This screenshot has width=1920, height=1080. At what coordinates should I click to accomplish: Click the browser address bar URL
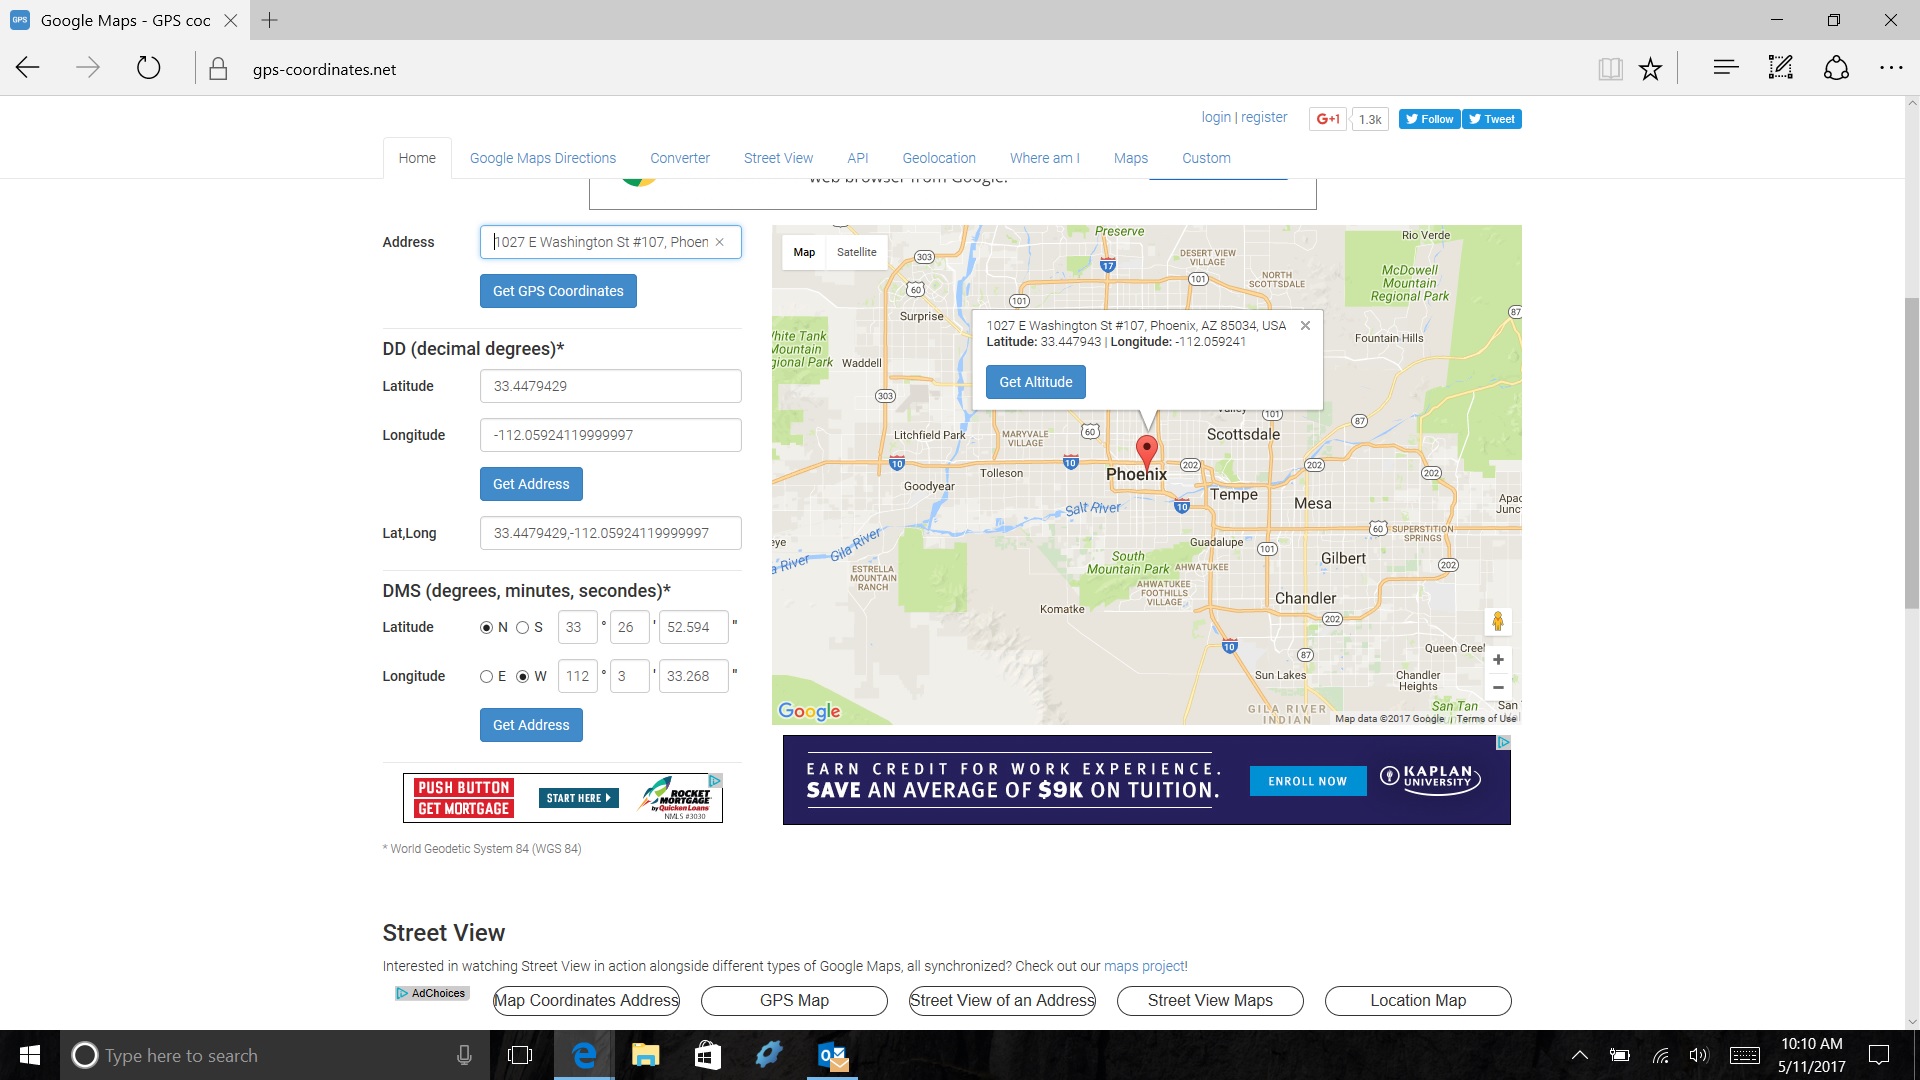click(x=324, y=69)
